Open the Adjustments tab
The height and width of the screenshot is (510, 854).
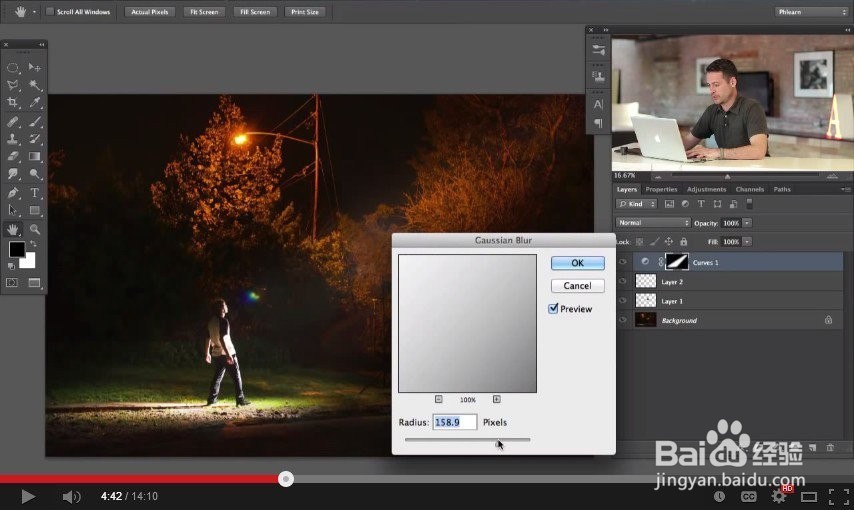(x=706, y=189)
